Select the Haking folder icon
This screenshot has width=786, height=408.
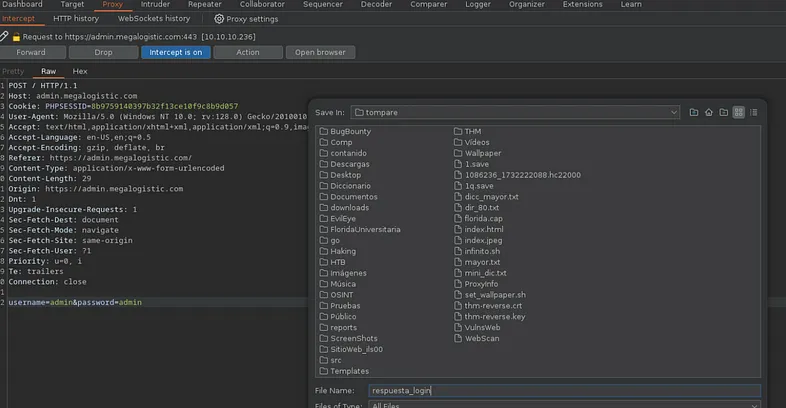click(324, 251)
